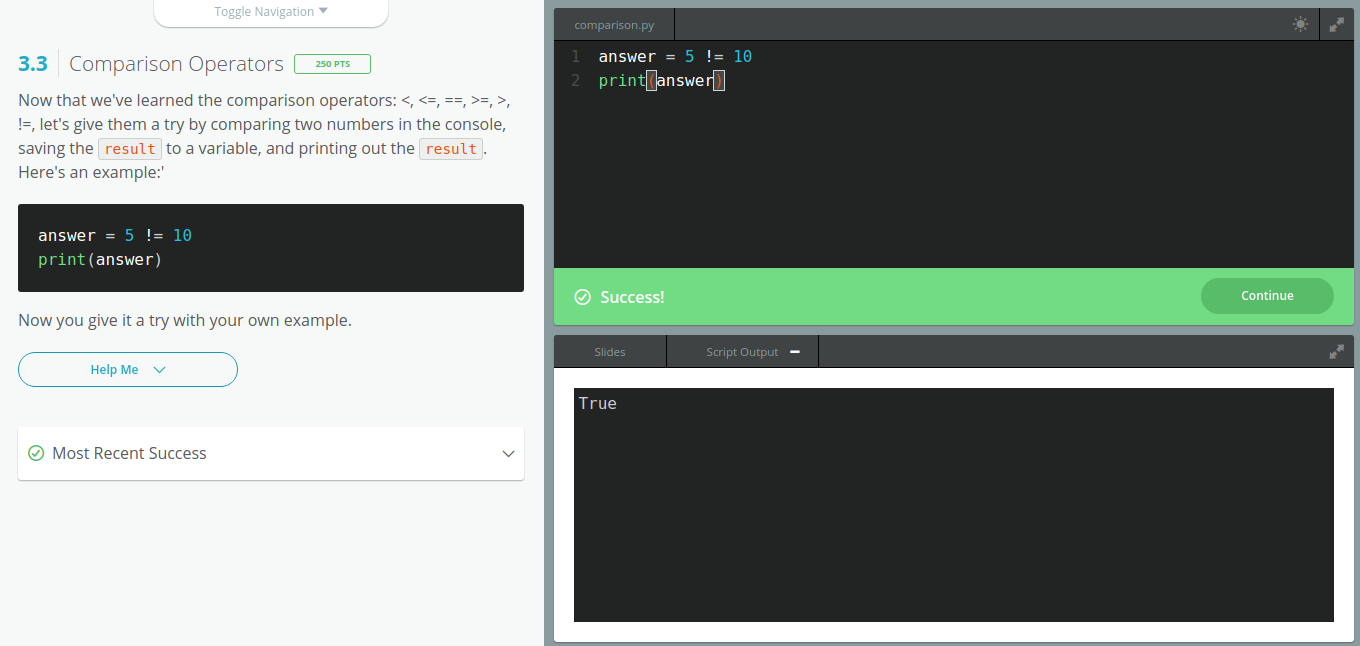Expand the code editor to fullscreen

click(1337, 24)
